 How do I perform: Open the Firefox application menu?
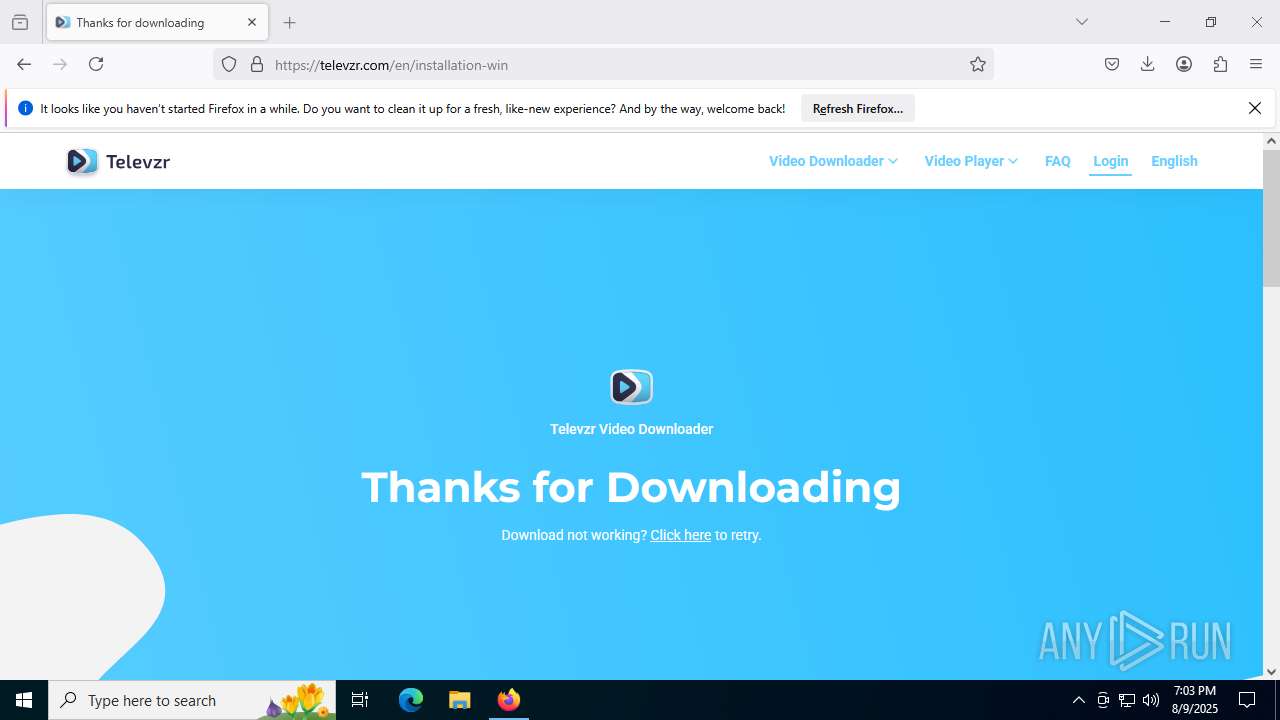[1256, 64]
